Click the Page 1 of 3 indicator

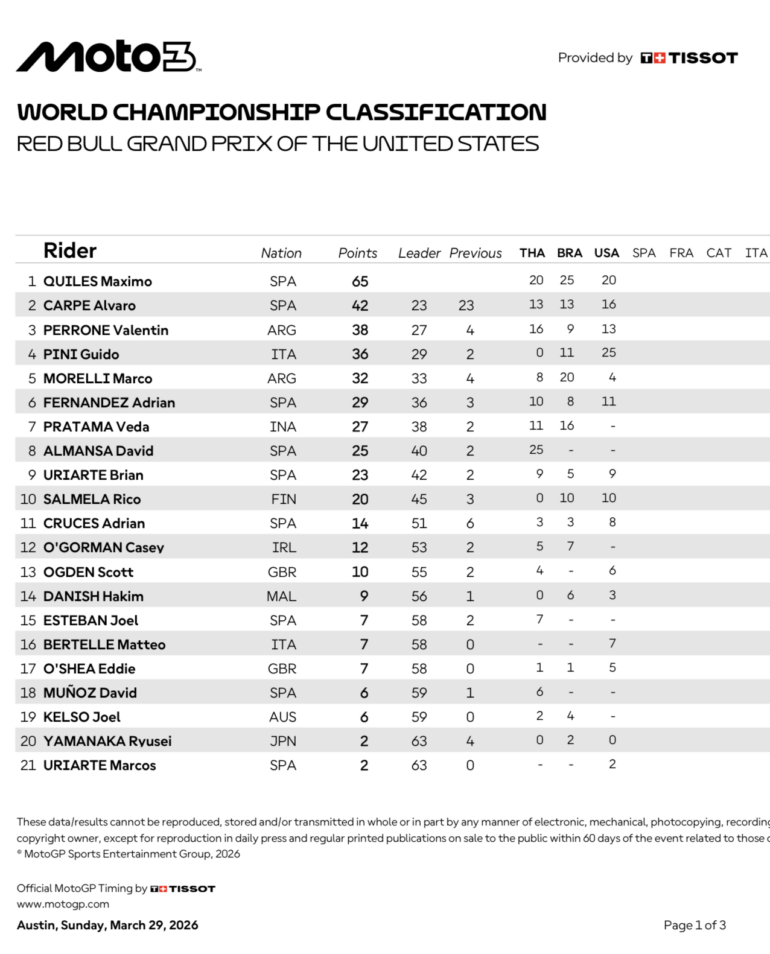click(695, 925)
